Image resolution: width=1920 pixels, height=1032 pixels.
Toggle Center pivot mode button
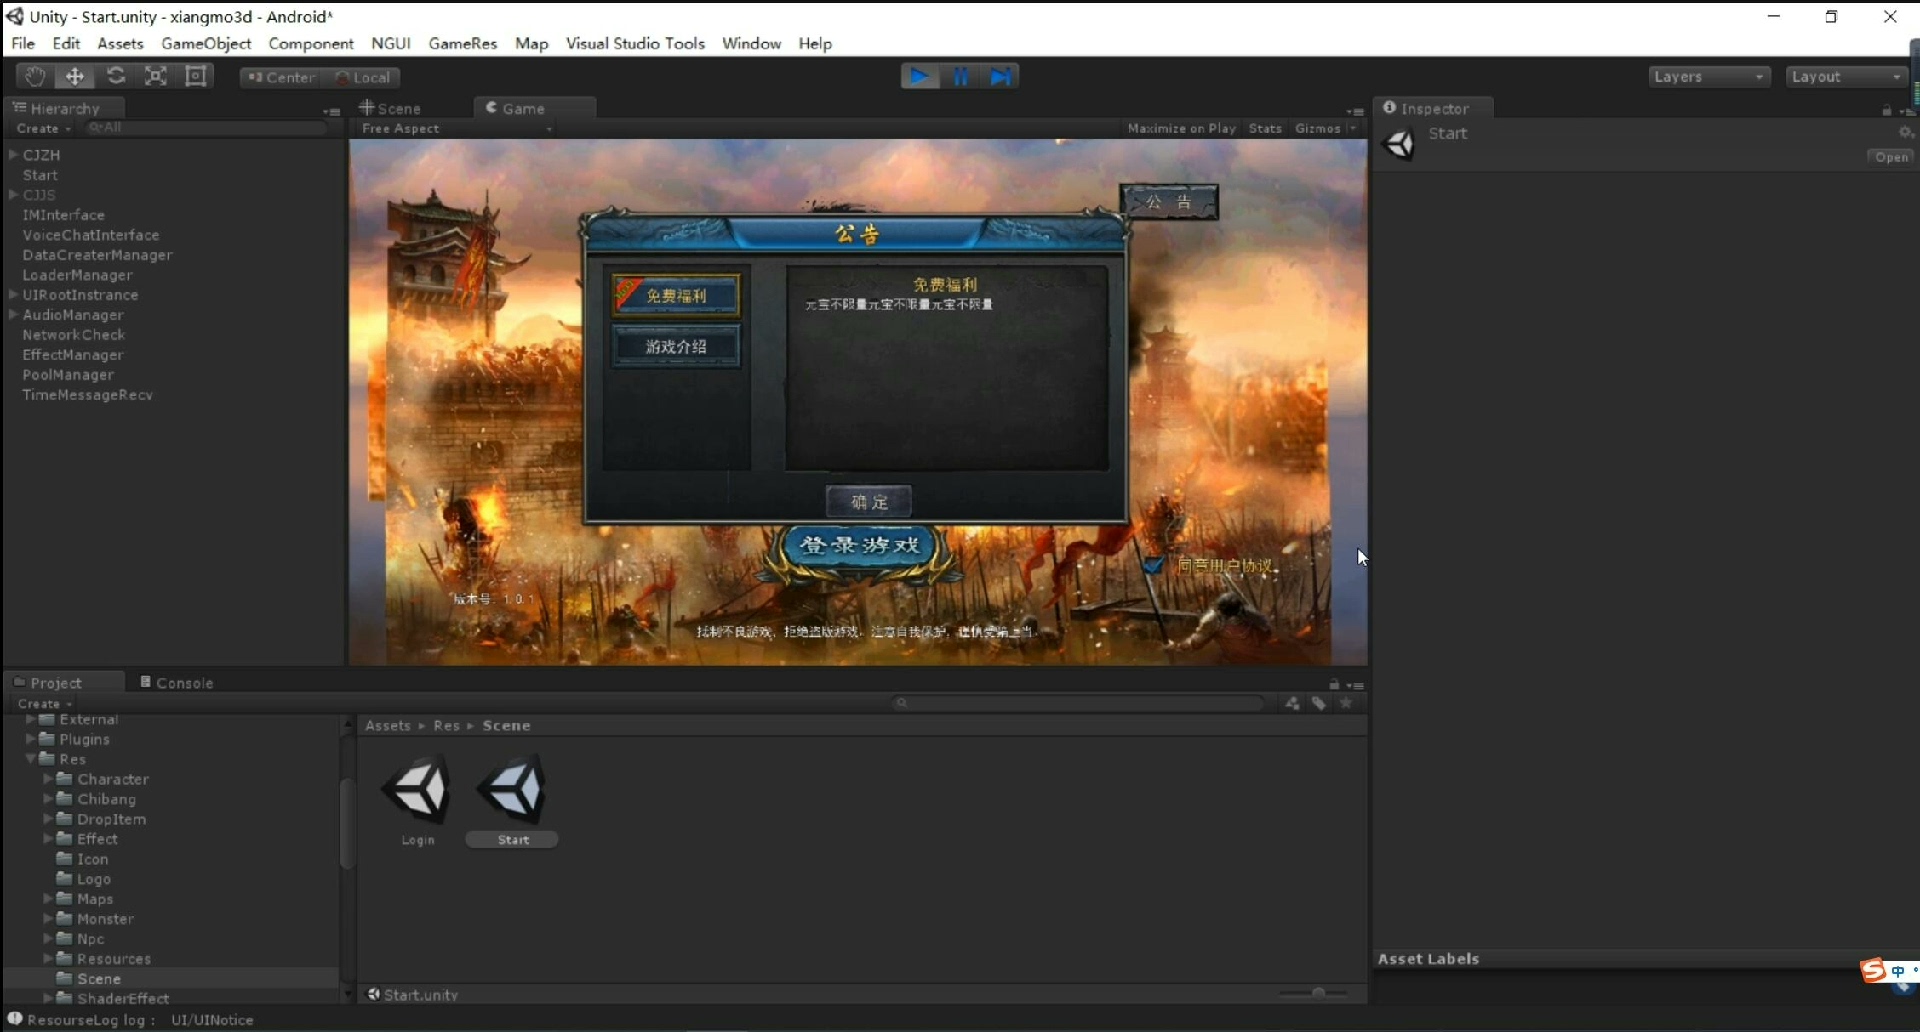[281, 78]
